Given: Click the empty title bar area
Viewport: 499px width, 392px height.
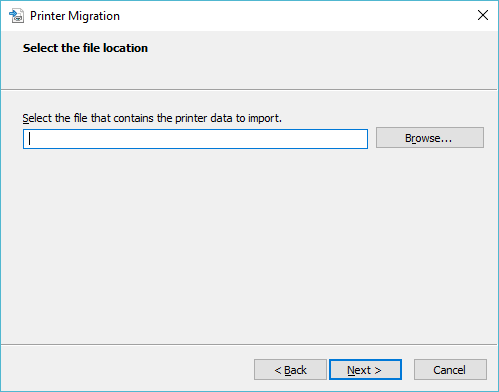Looking at the screenshot, I should (293, 16).
